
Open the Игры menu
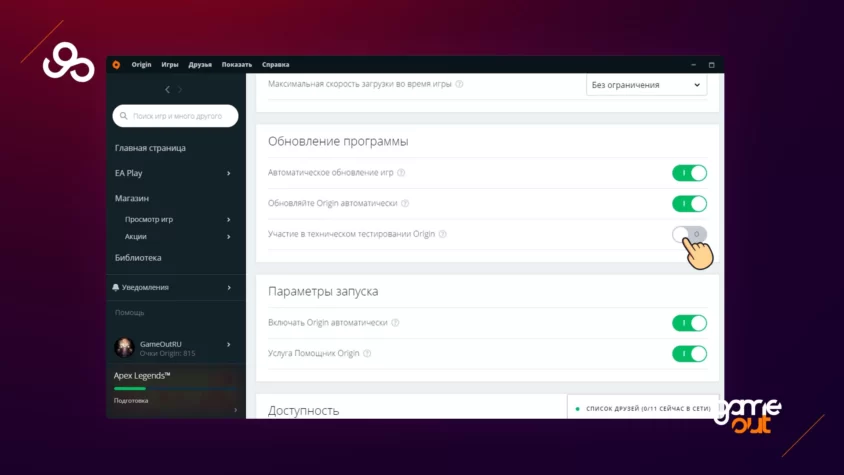point(170,65)
